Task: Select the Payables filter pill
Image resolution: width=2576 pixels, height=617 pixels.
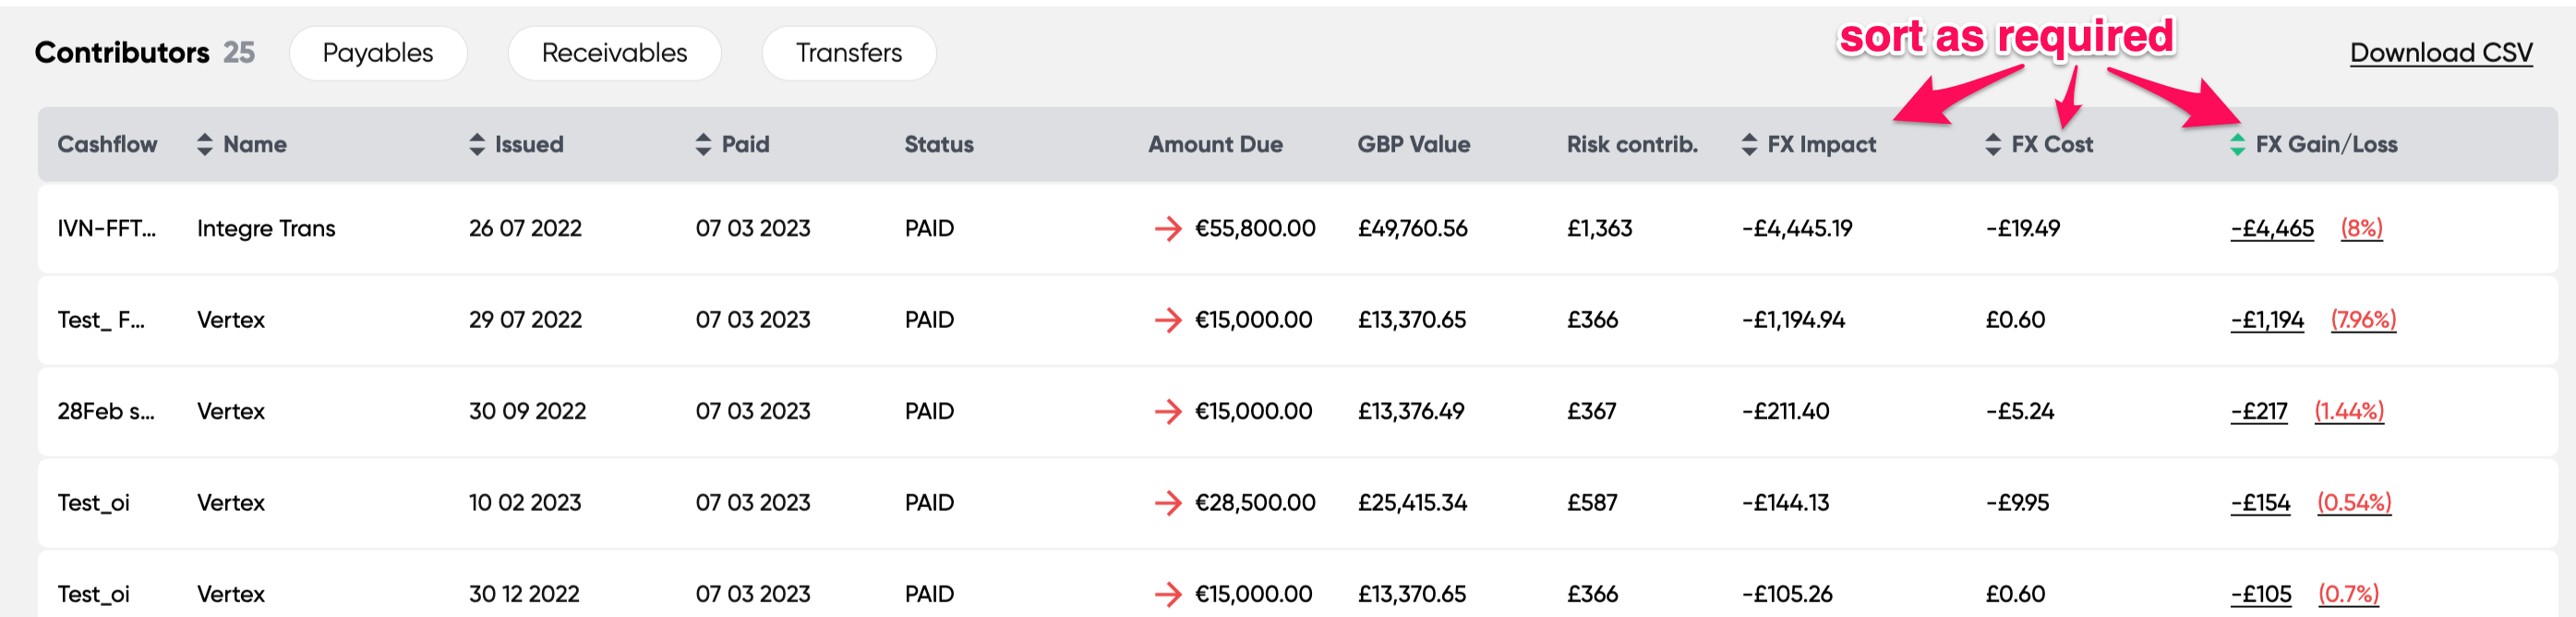Action: click(377, 52)
